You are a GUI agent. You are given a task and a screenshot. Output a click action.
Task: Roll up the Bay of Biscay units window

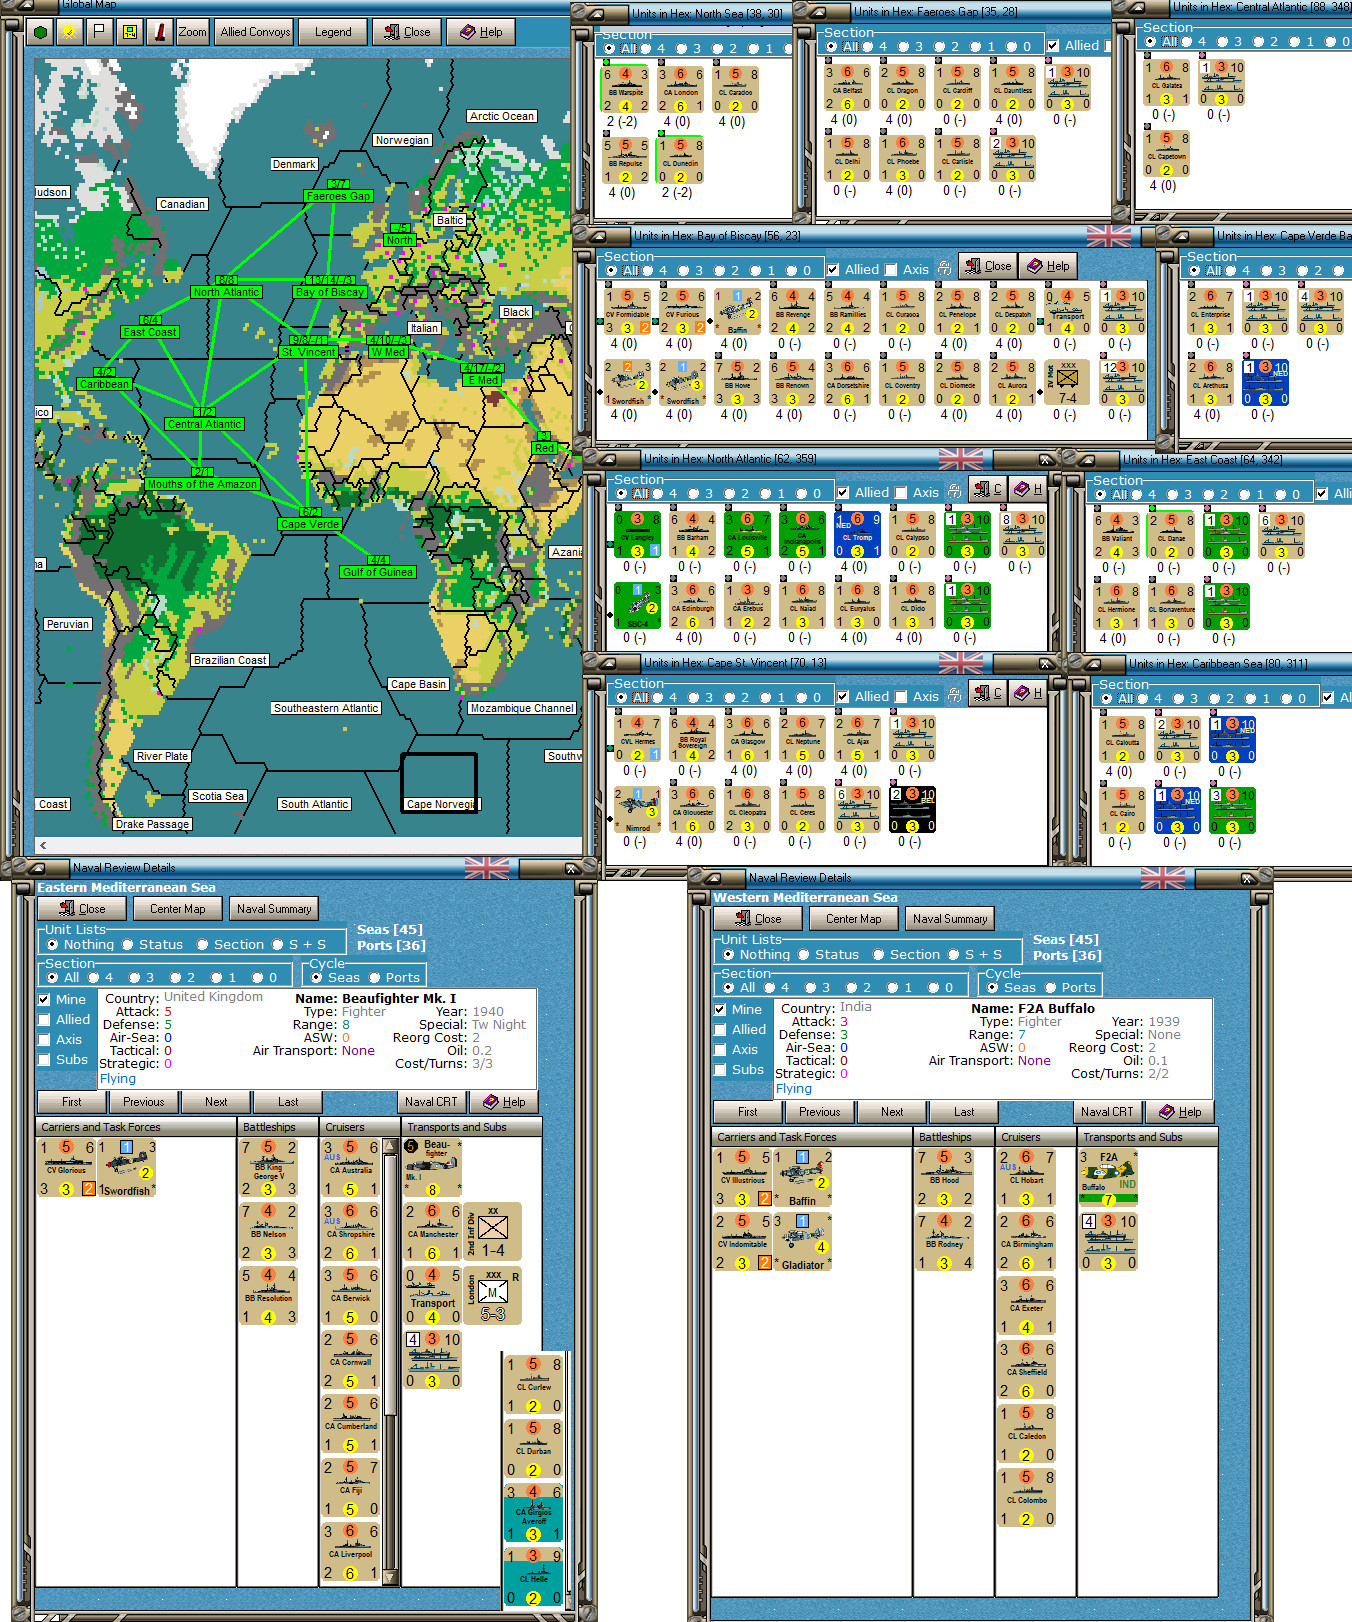coord(597,237)
